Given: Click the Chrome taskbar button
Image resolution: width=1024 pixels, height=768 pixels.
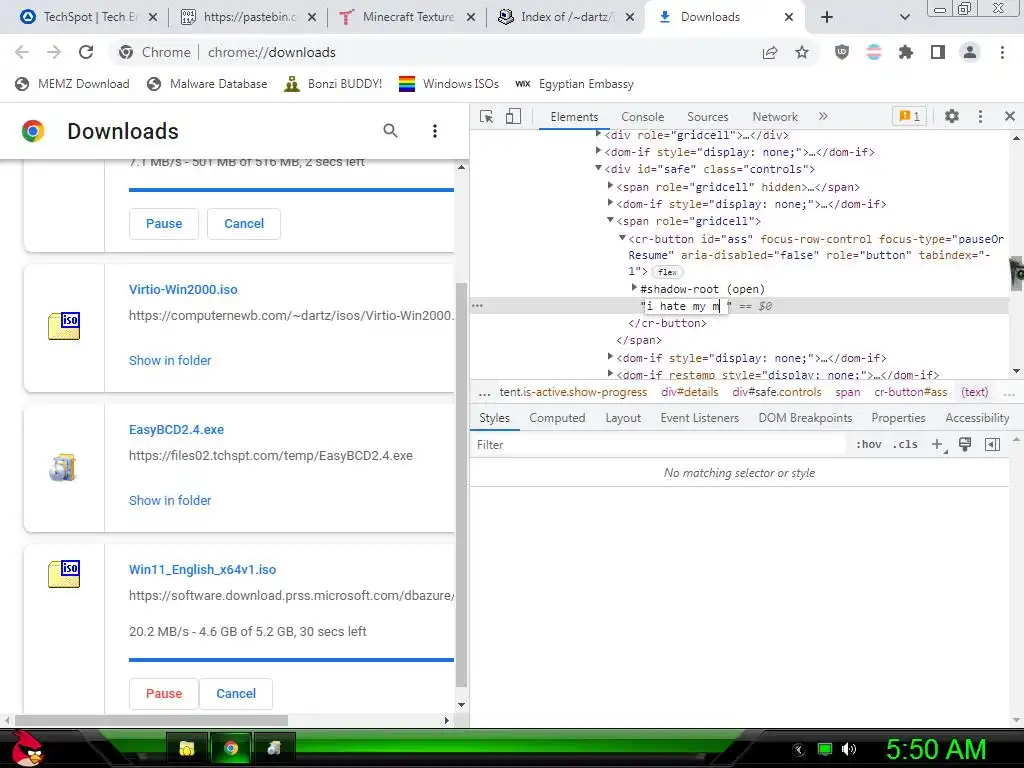Looking at the screenshot, I should (231, 748).
